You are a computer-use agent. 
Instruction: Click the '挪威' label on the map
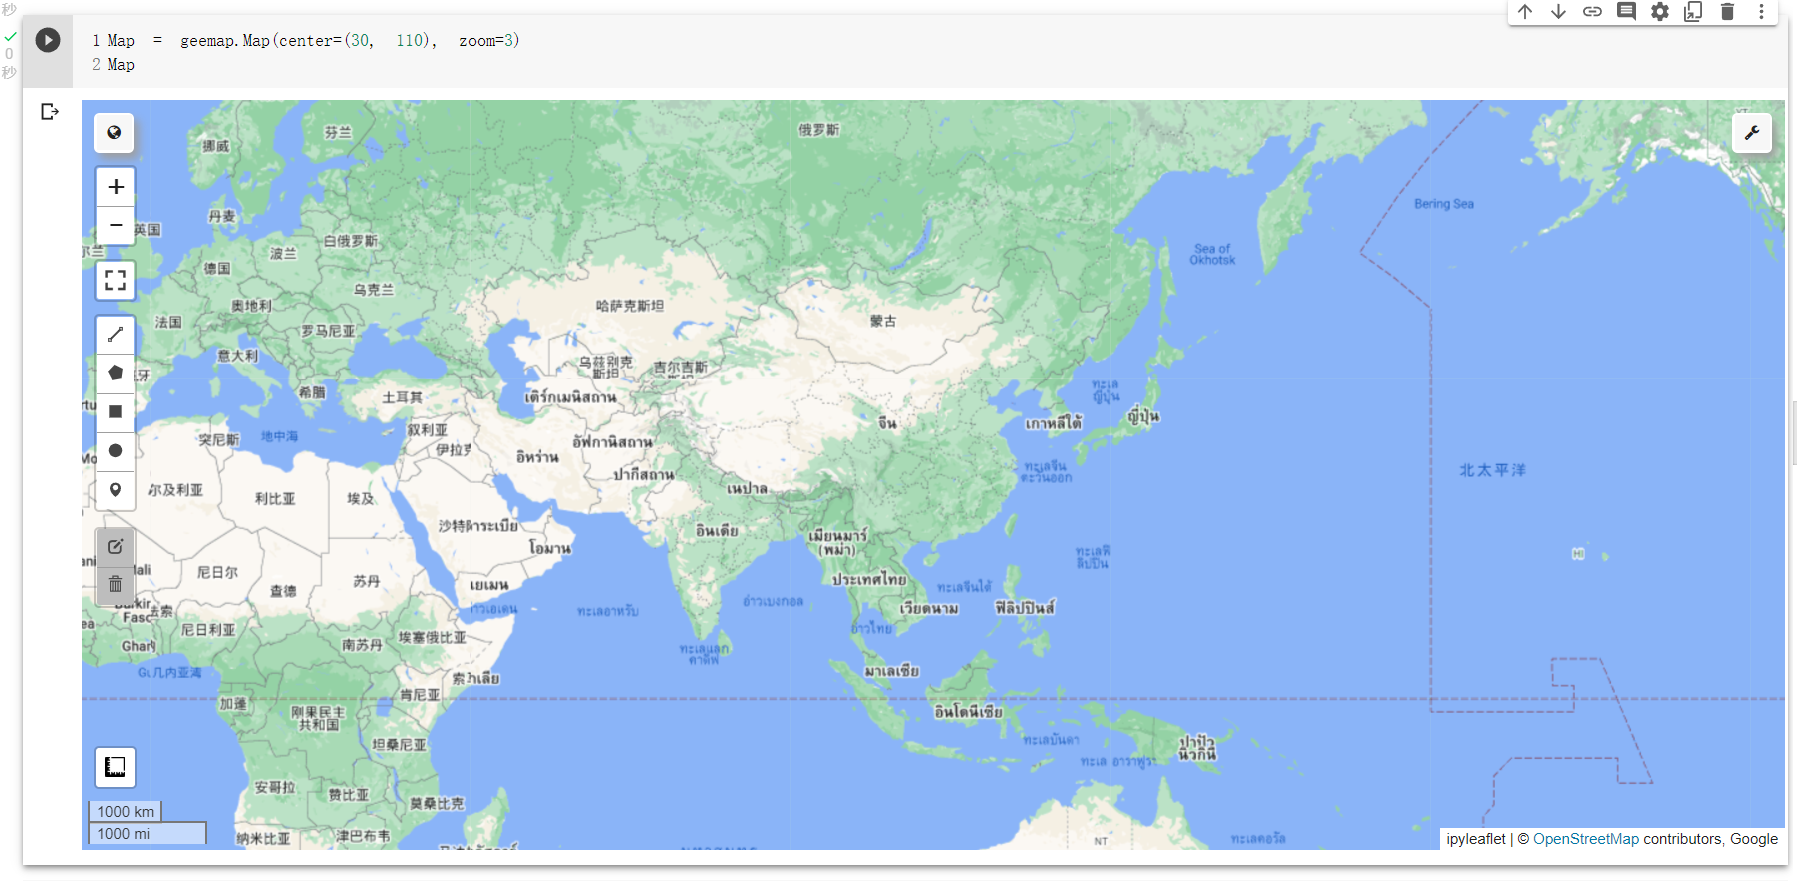[216, 146]
